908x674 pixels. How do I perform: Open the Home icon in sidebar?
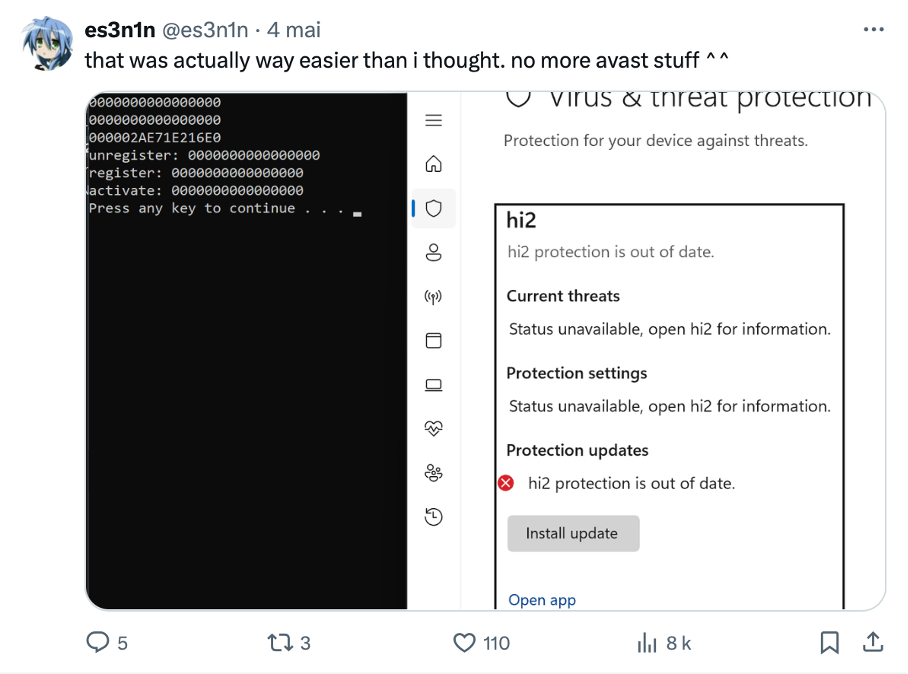433,164
